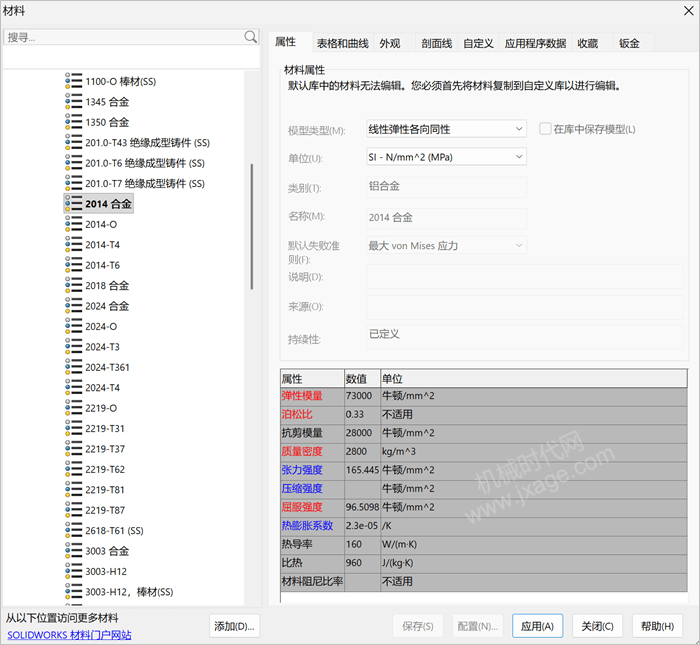Click icon beside 201.0-T43 绝缘成型铸件 (SS)
The height and width of the screenshot is (645, 700).
(74, 142)
